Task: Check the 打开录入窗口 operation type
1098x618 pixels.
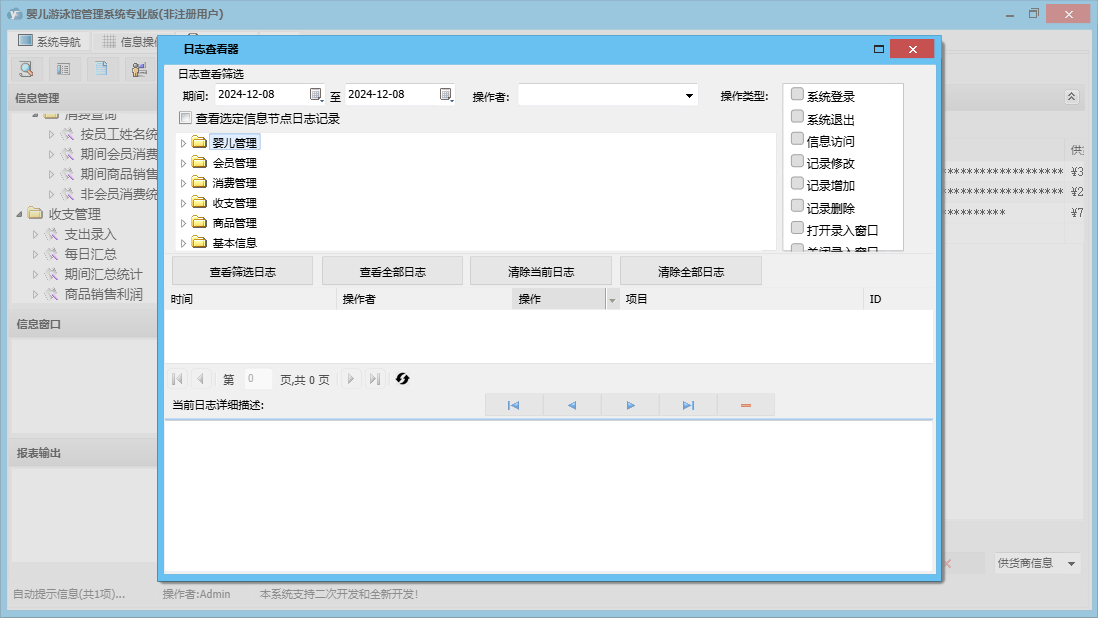Action: point(797,227)
